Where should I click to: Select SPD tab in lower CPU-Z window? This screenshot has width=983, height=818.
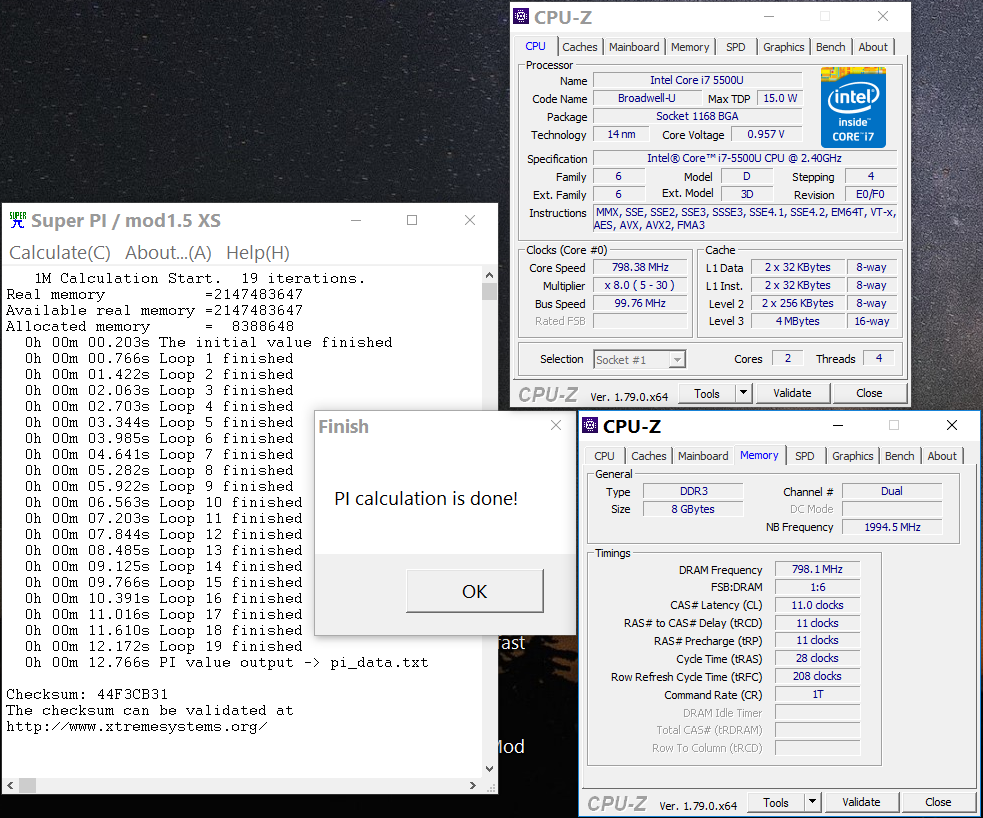point(804,456)
